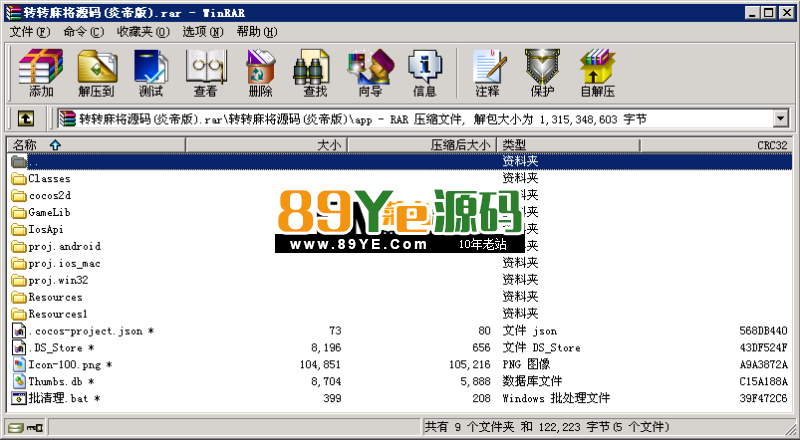The height and width of the screenshot is (440, 800).
Task: Click the 保护 (Protect) toolbar icon
Action: [542, 72]
